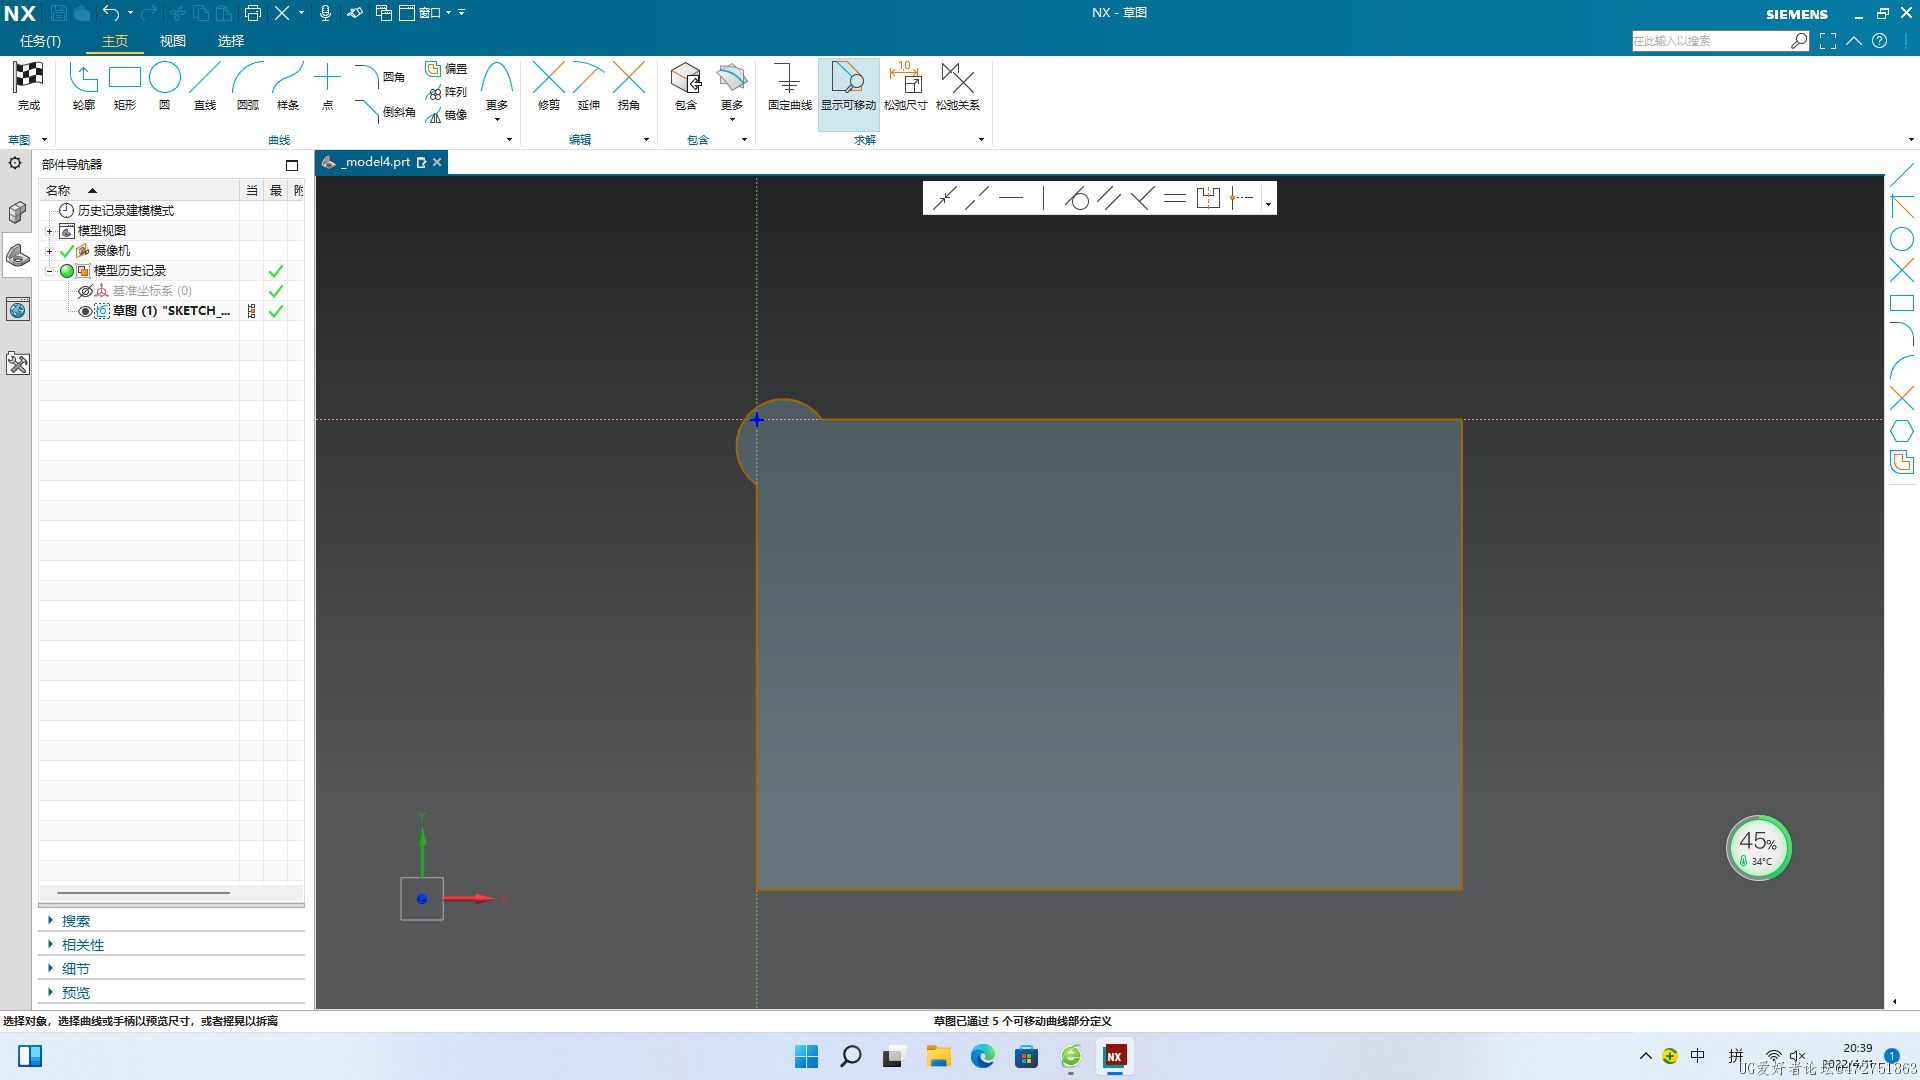Expand the 摄像机 tree node
This screenshot has width=1920, height=1080.
coord(49,251)
